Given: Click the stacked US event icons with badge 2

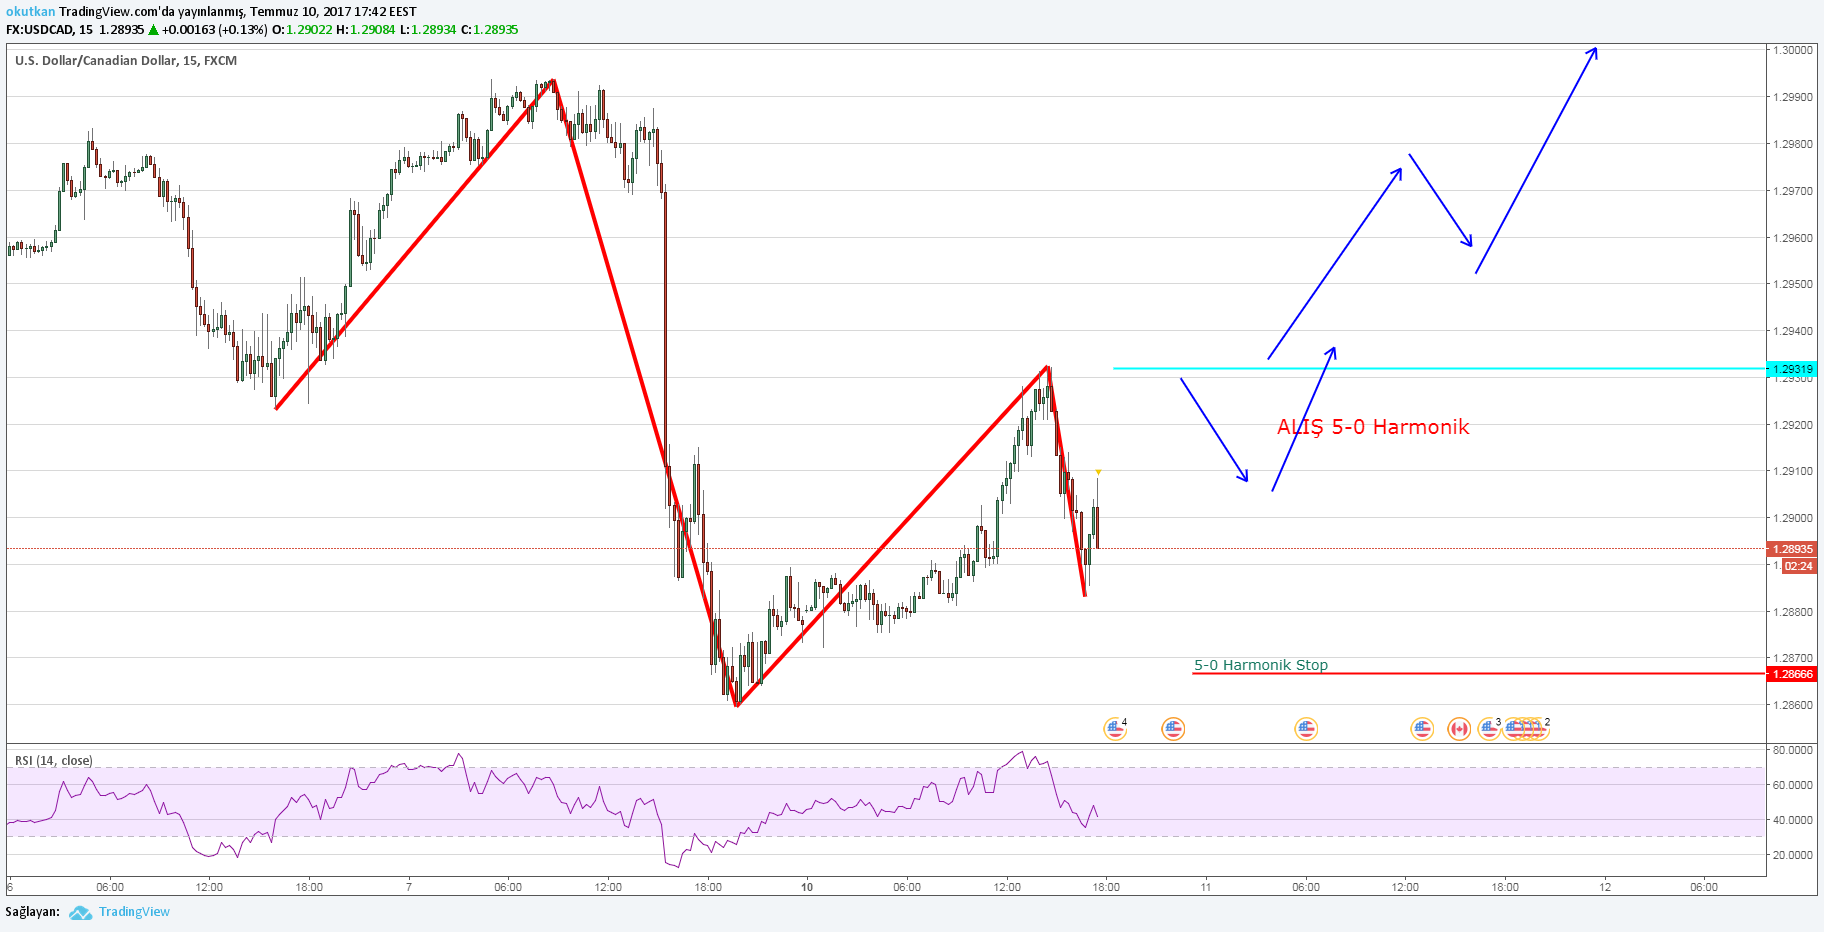Looking at the screenshot, I should (1529, 729).
